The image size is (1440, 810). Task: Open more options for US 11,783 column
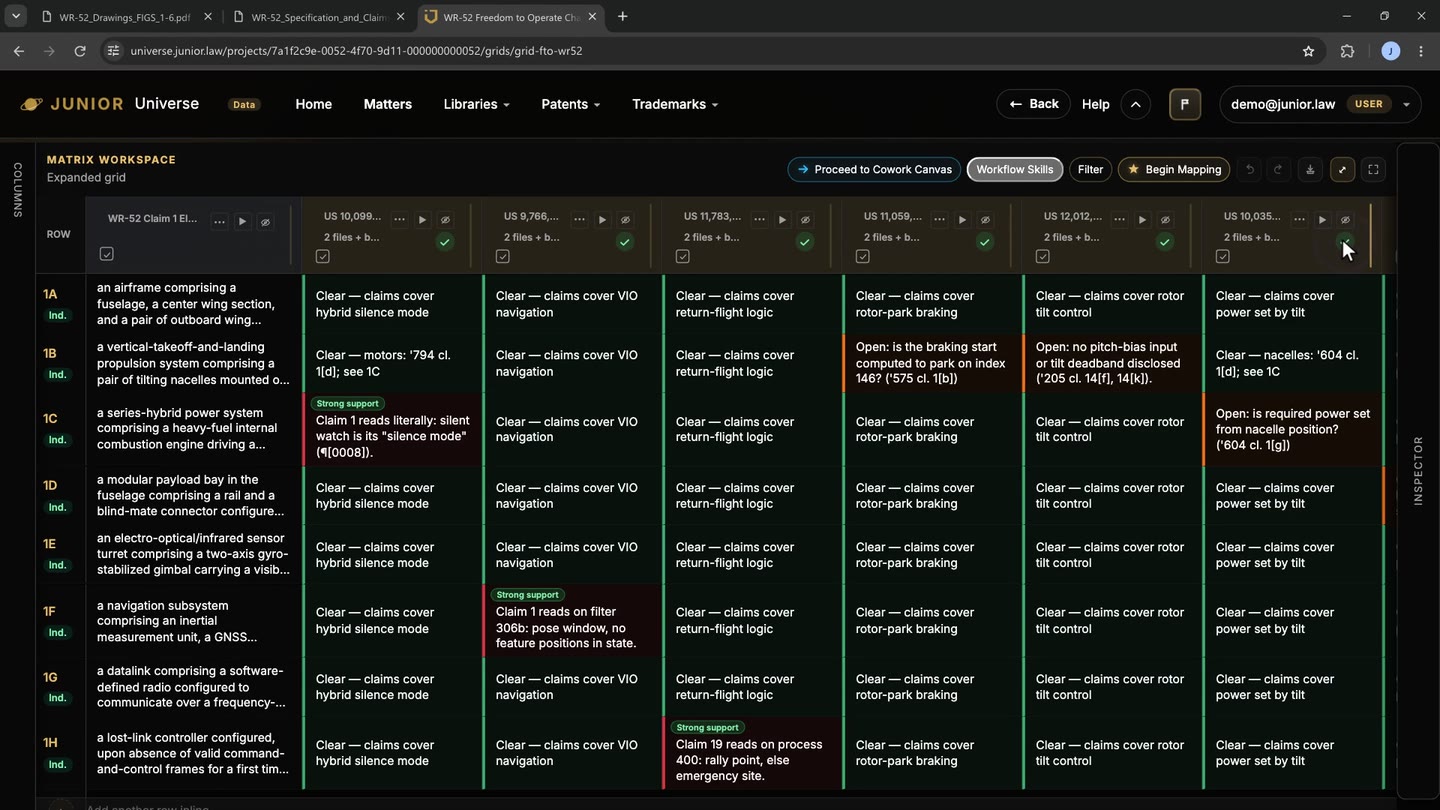759,220
